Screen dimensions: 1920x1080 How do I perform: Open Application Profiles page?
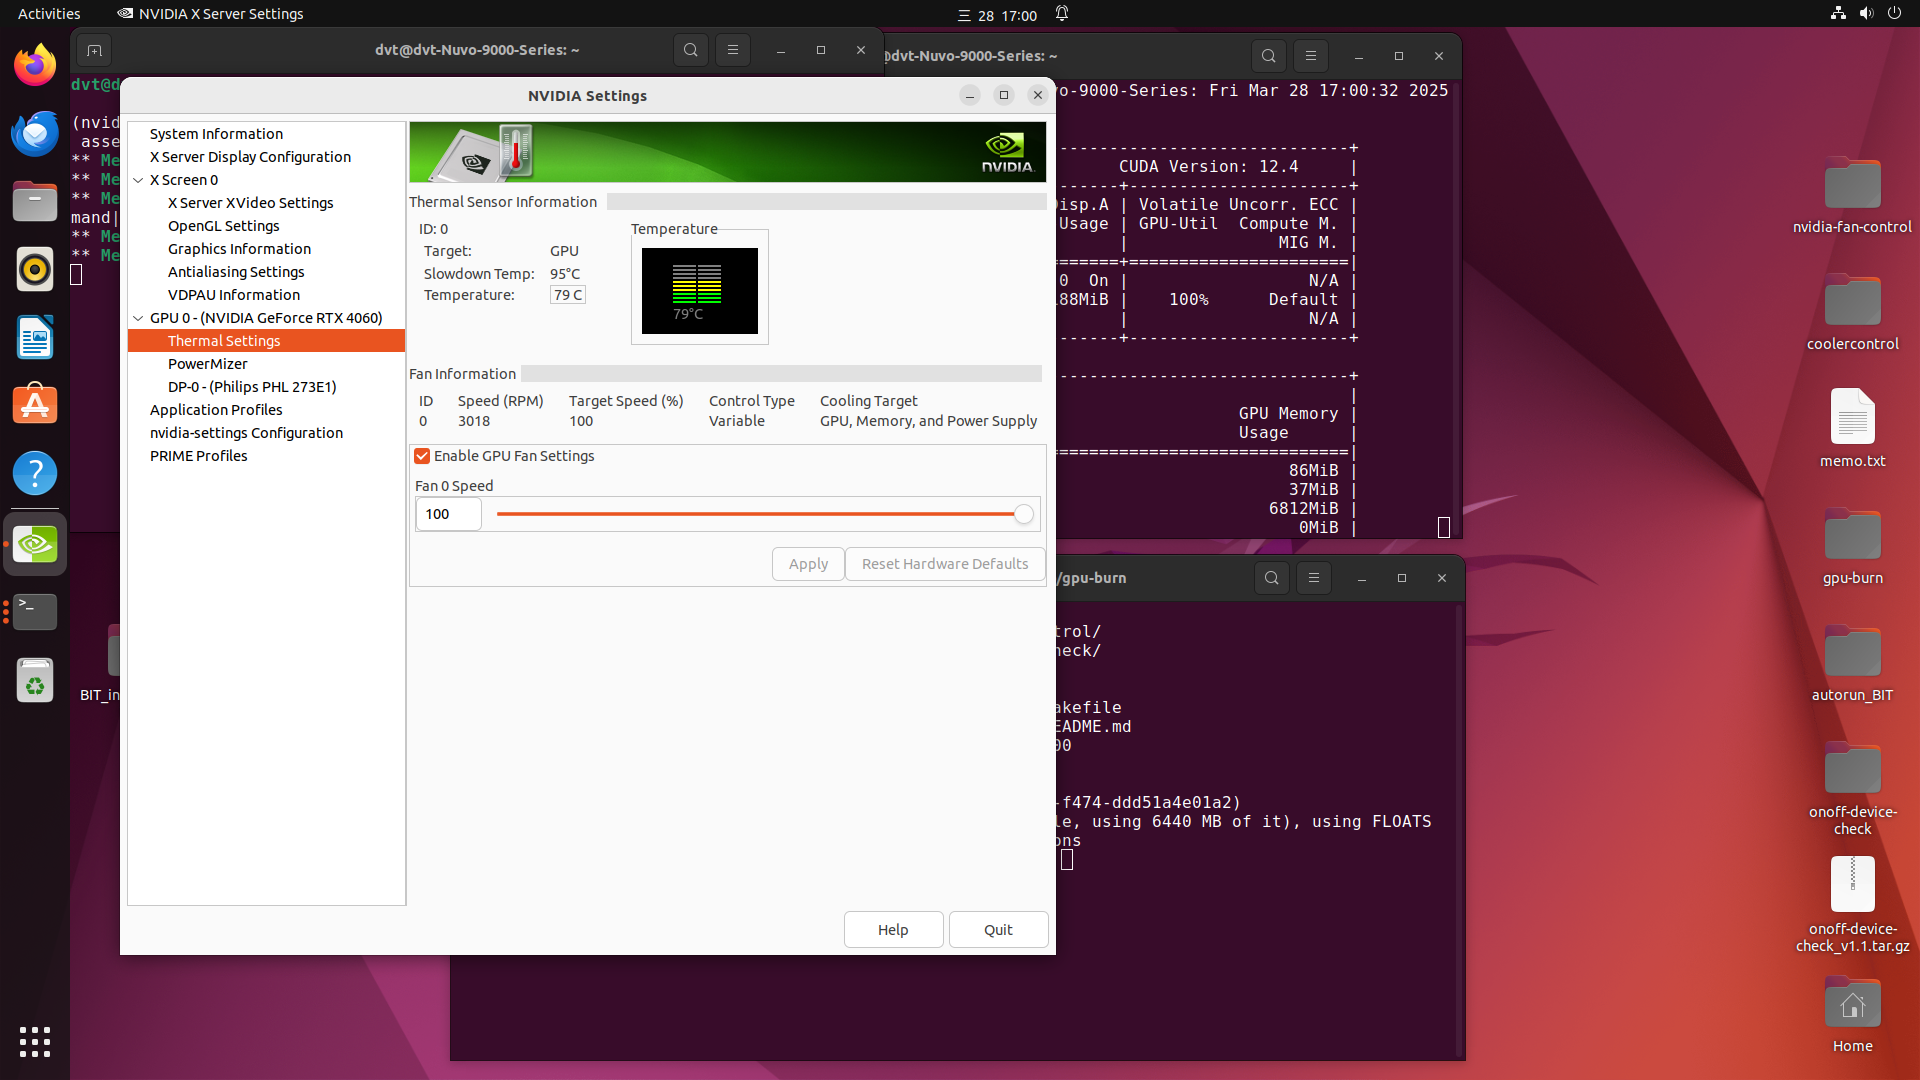[x=216, y=410]
